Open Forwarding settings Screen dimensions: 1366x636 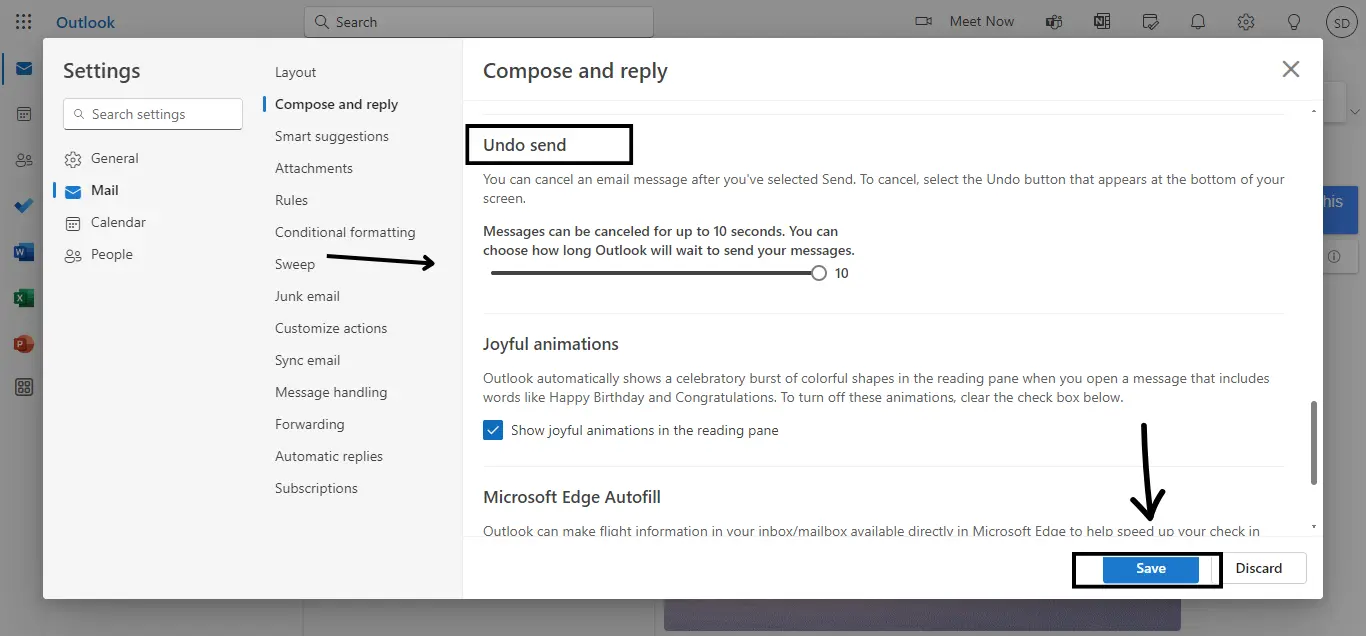[310, 424]
